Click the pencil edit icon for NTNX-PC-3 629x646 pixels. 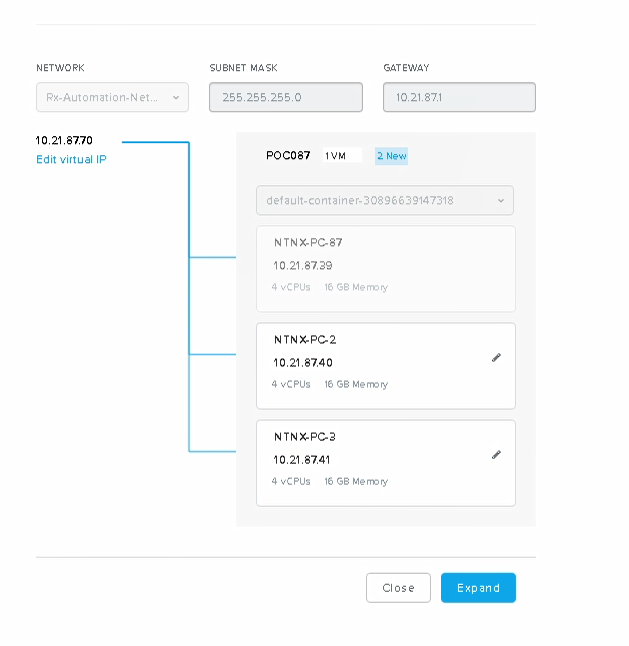[496, 455]
